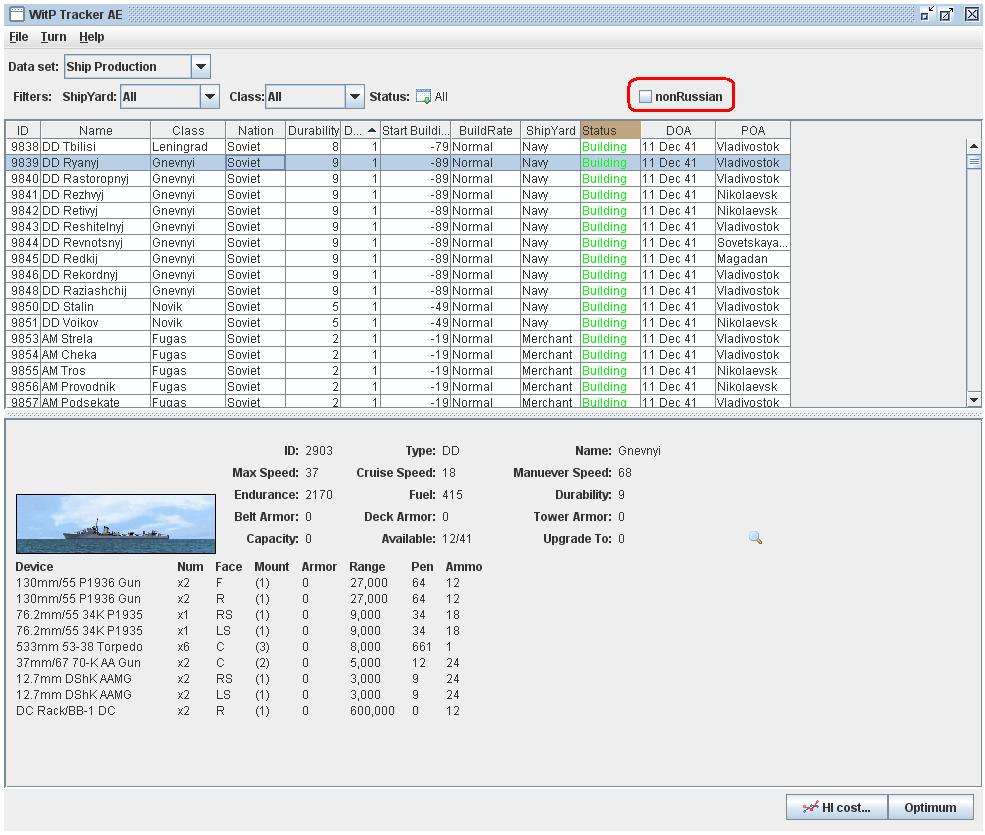This screenshot has width=985, height=835.
Task: Open the Help menu
Action: [92, 37]
